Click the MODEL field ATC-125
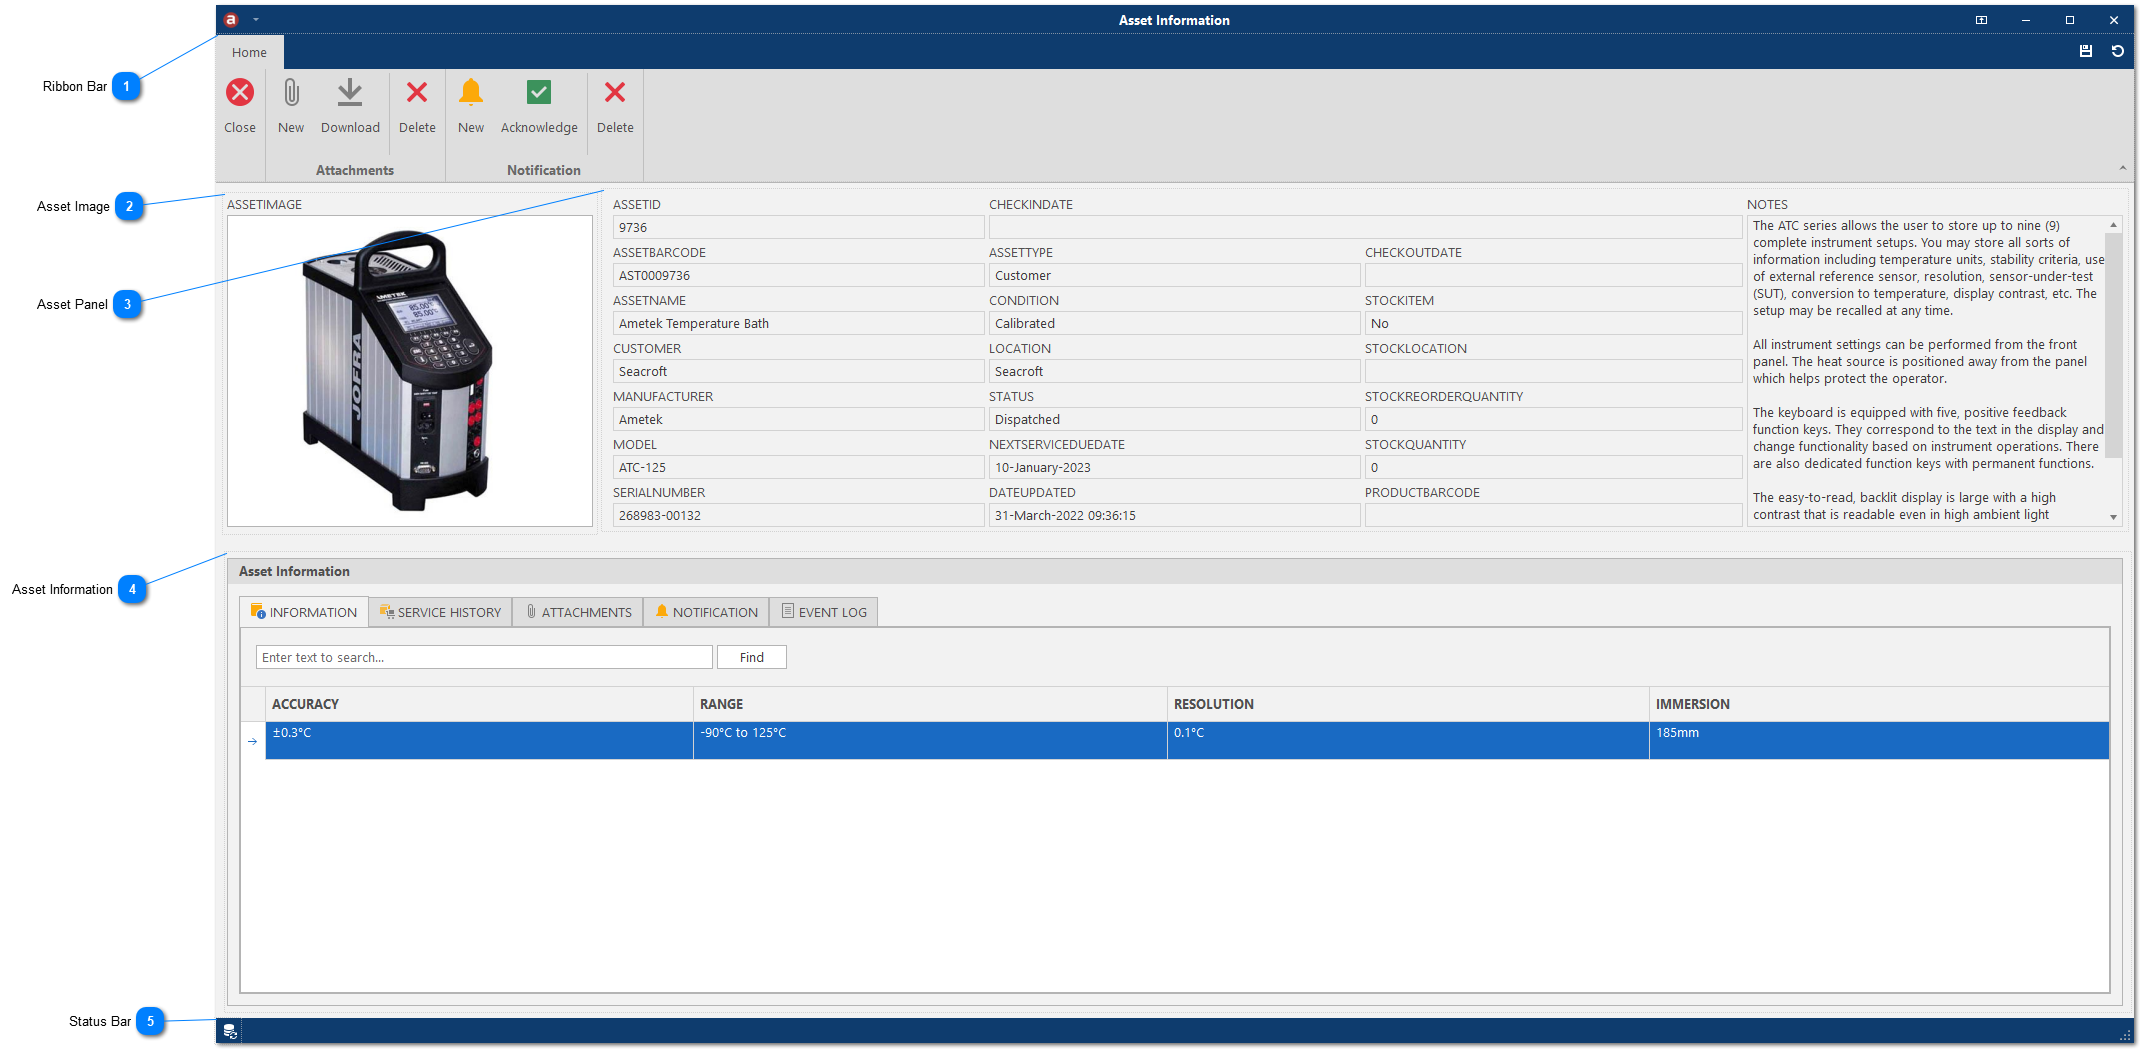The image size is (2146, 1056). 798,467
